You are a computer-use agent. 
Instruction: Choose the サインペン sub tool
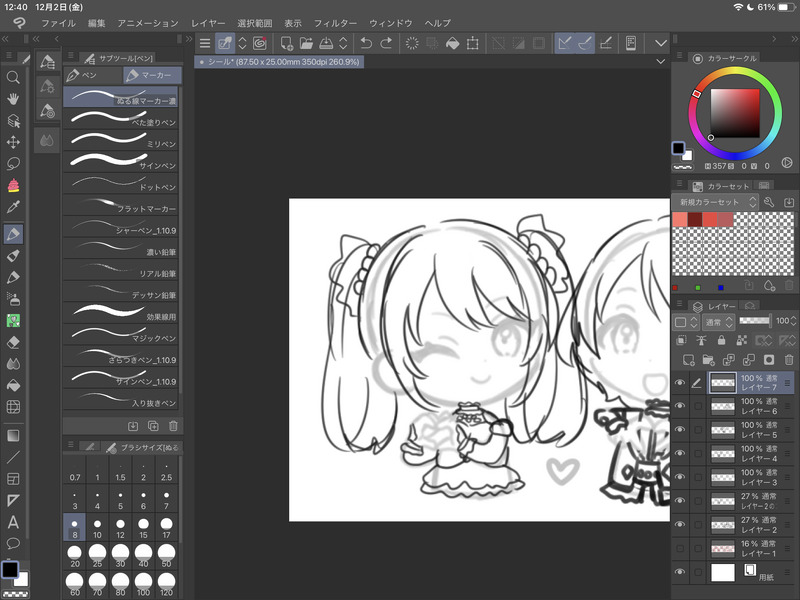point(121,162)
